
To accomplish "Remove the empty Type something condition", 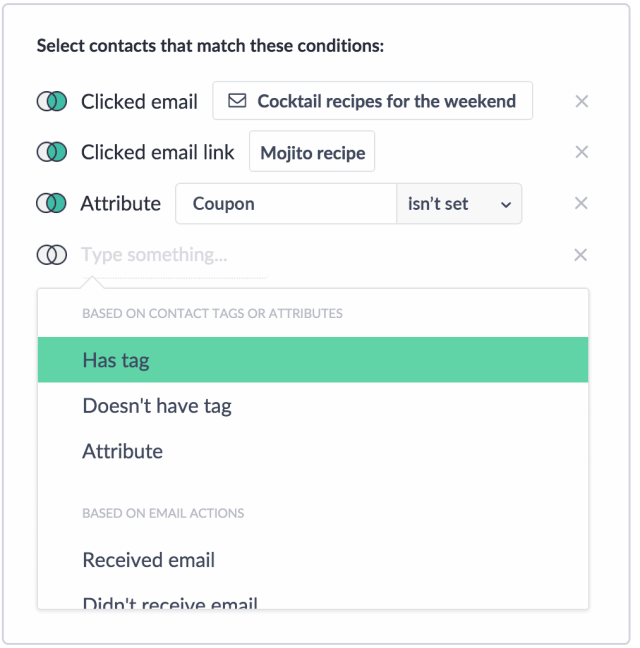I will (x=581, y=255).
